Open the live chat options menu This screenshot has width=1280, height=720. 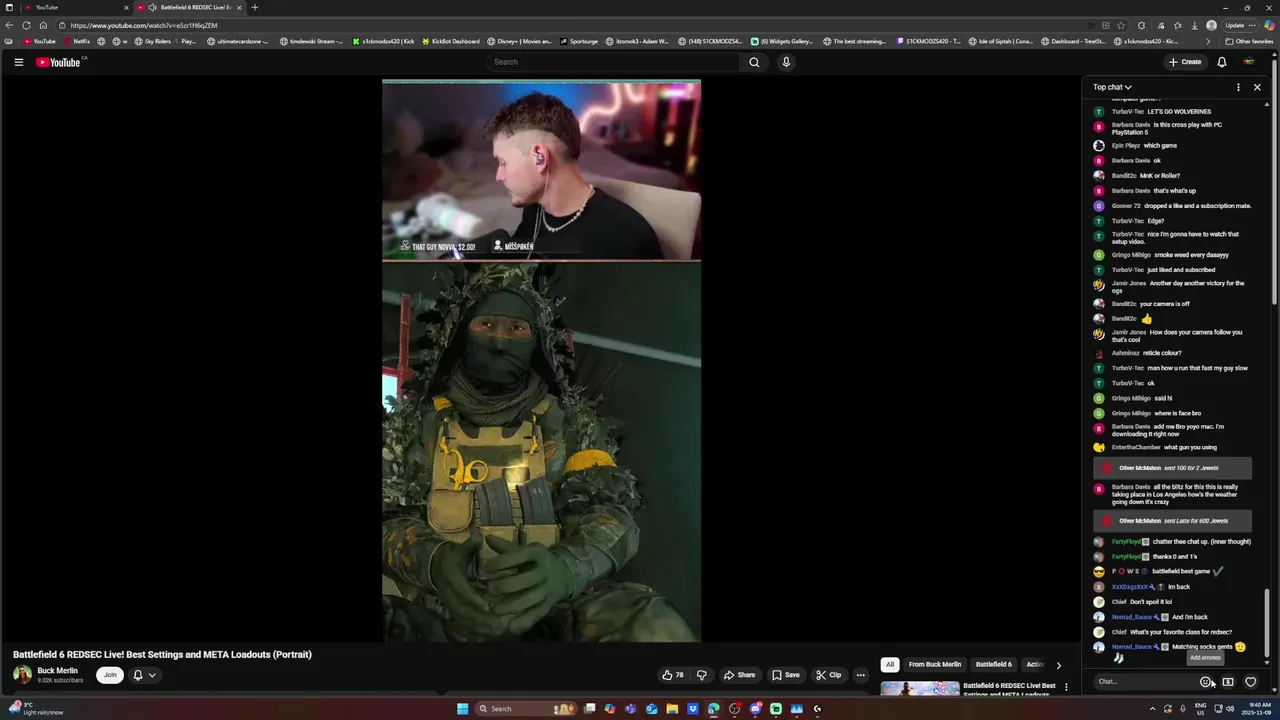1238,87
